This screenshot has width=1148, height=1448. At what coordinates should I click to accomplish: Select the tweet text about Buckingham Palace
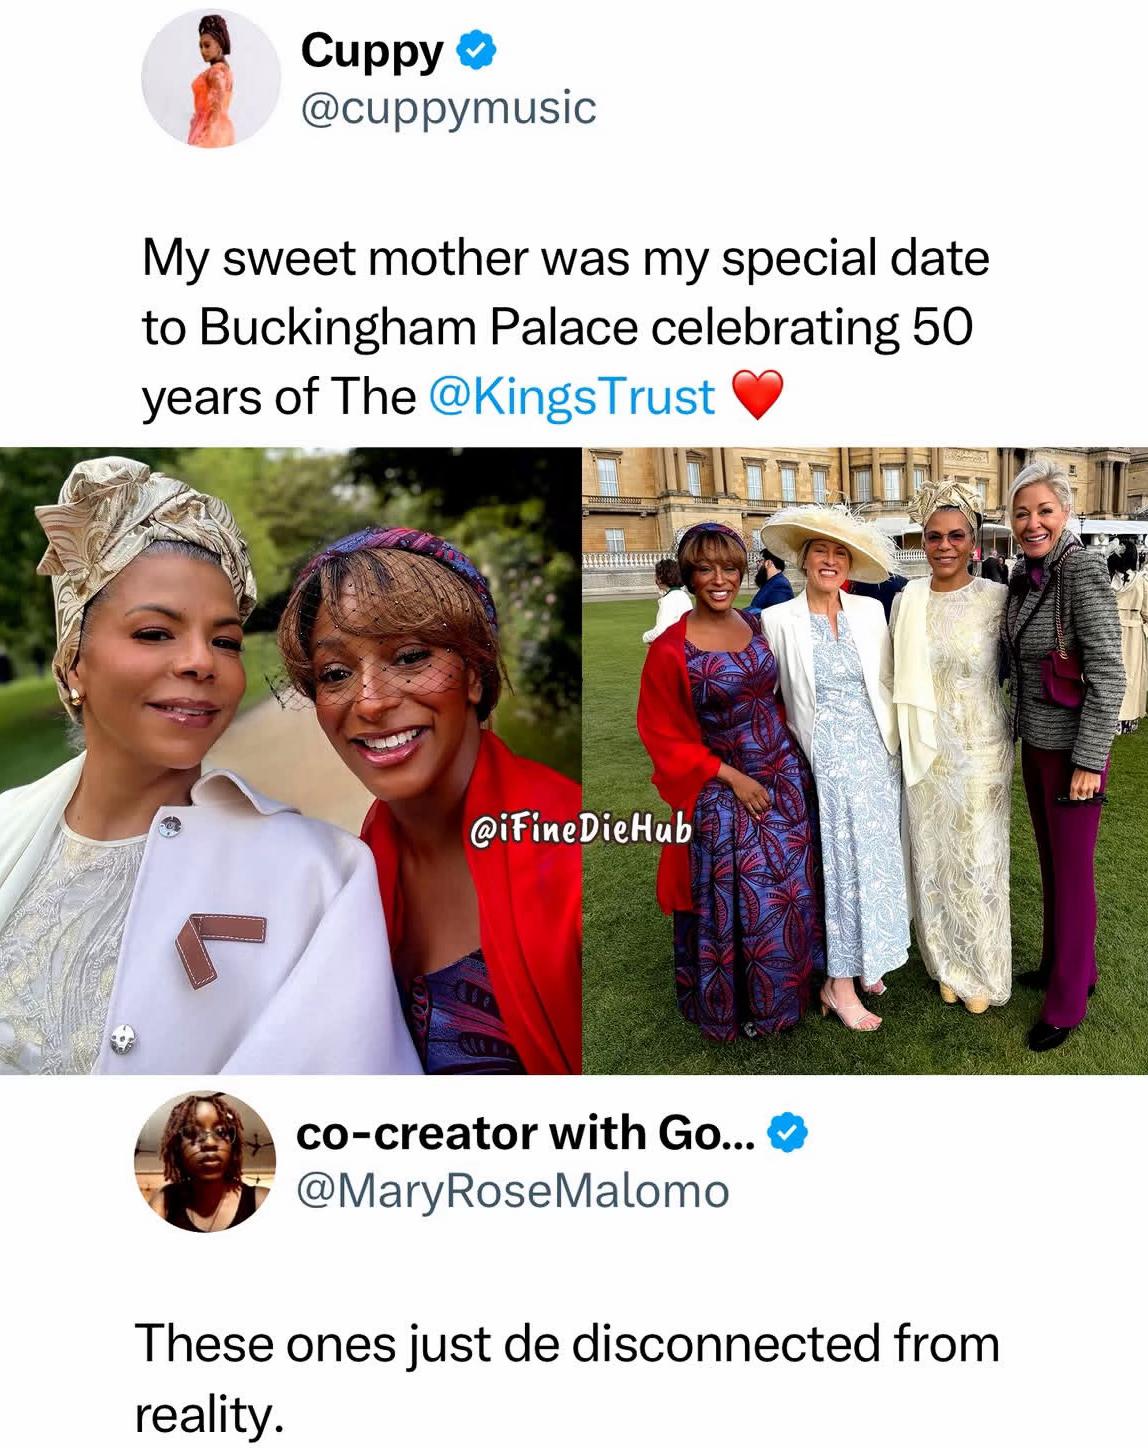(566, 327)
